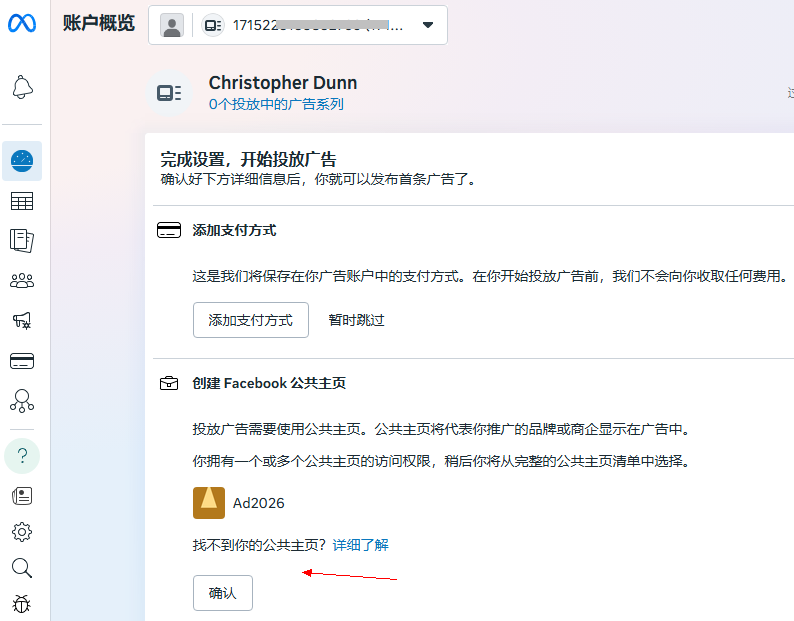Click the 0个投放中的广告系列 link
Image resolution: width=794 pixels, height=621 pixels.
276,104
